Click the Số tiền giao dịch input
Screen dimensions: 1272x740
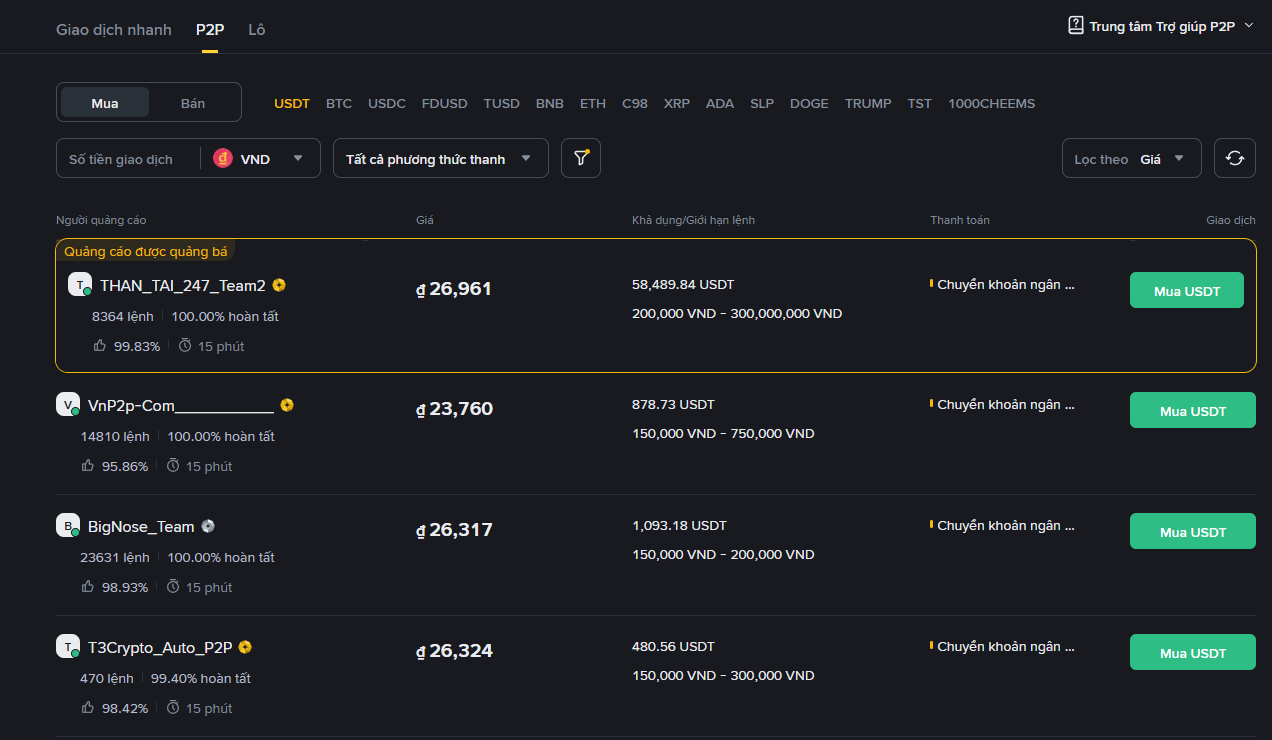(128, 158)
